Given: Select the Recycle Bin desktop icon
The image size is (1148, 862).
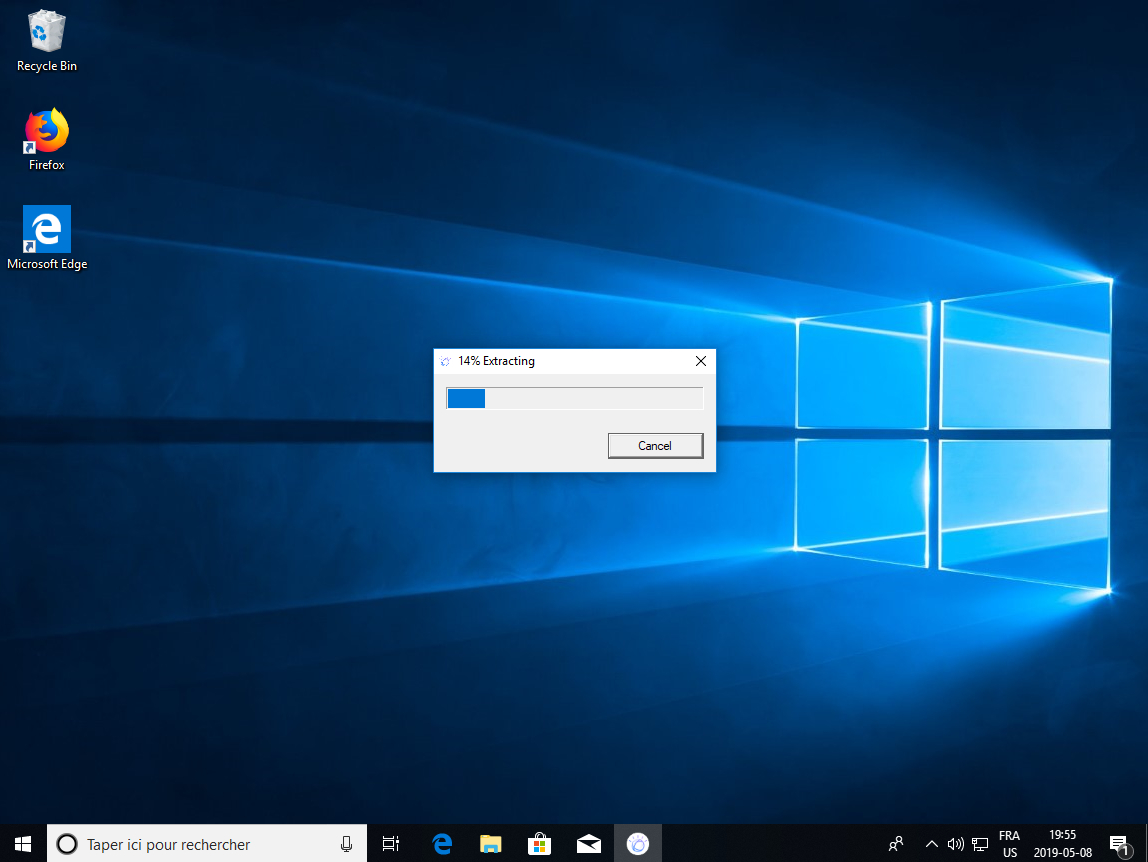Looking at the screenshot, I should point(47,41).
